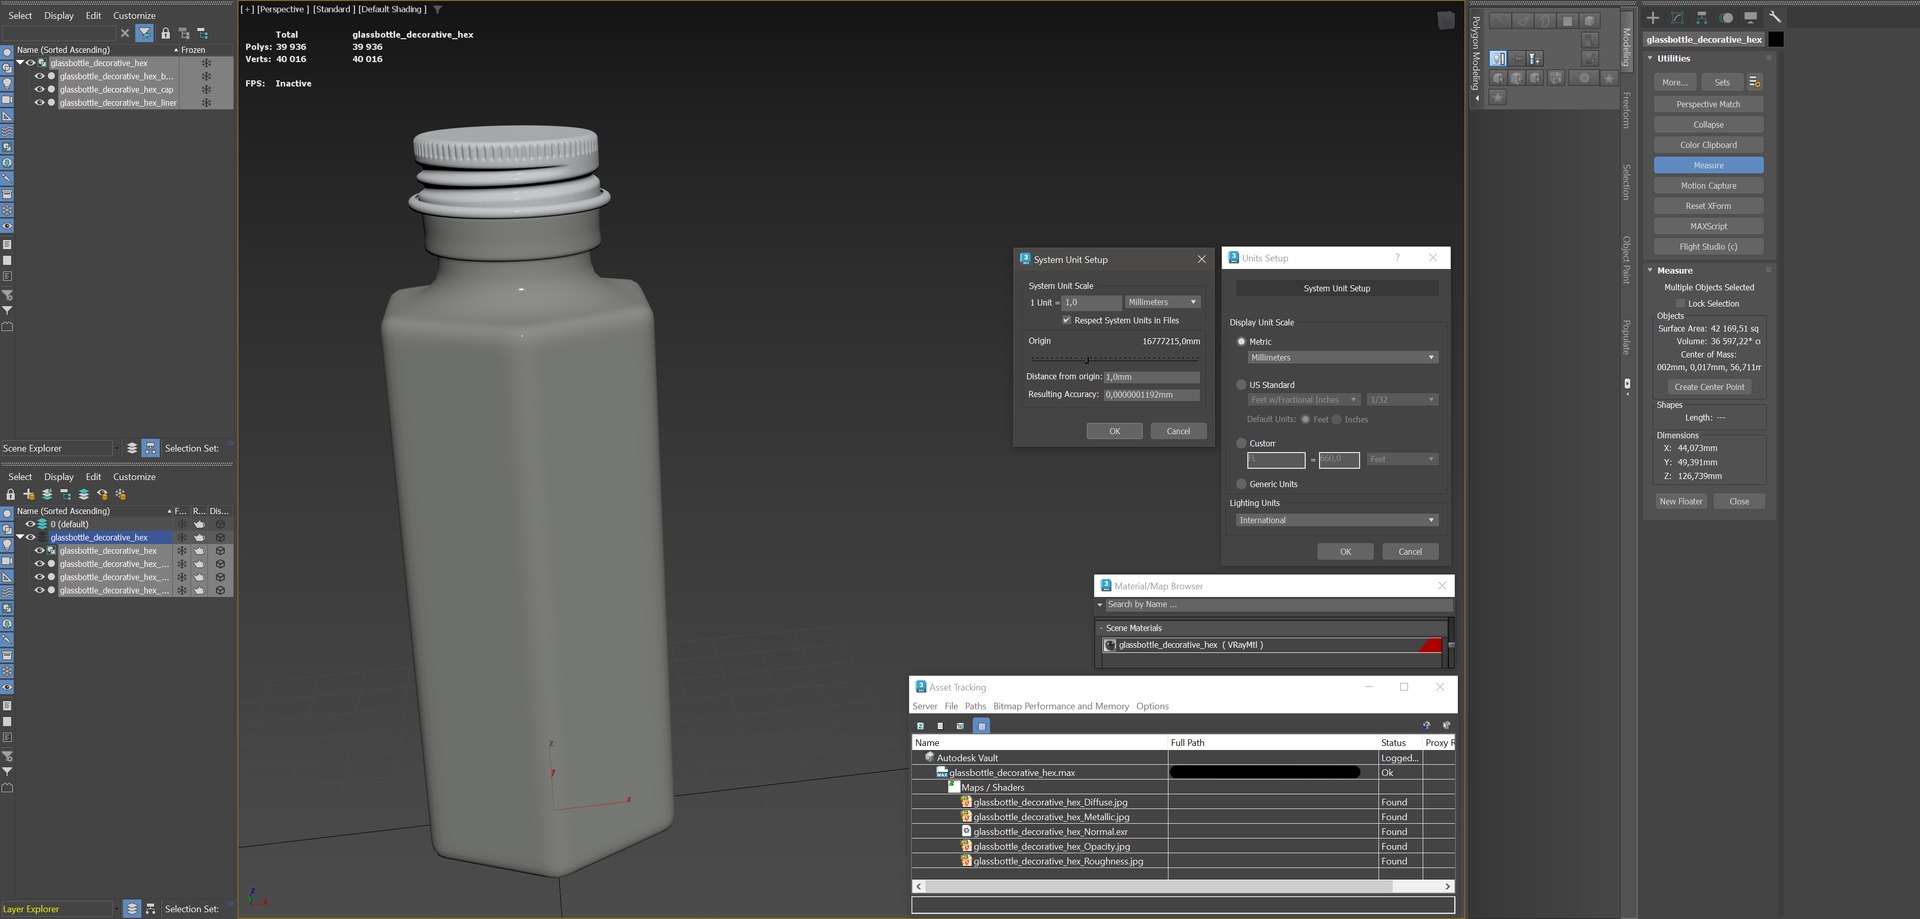Open Bitmap Performance and Memory menu

pyautogui.click(x=1061, y=706)
